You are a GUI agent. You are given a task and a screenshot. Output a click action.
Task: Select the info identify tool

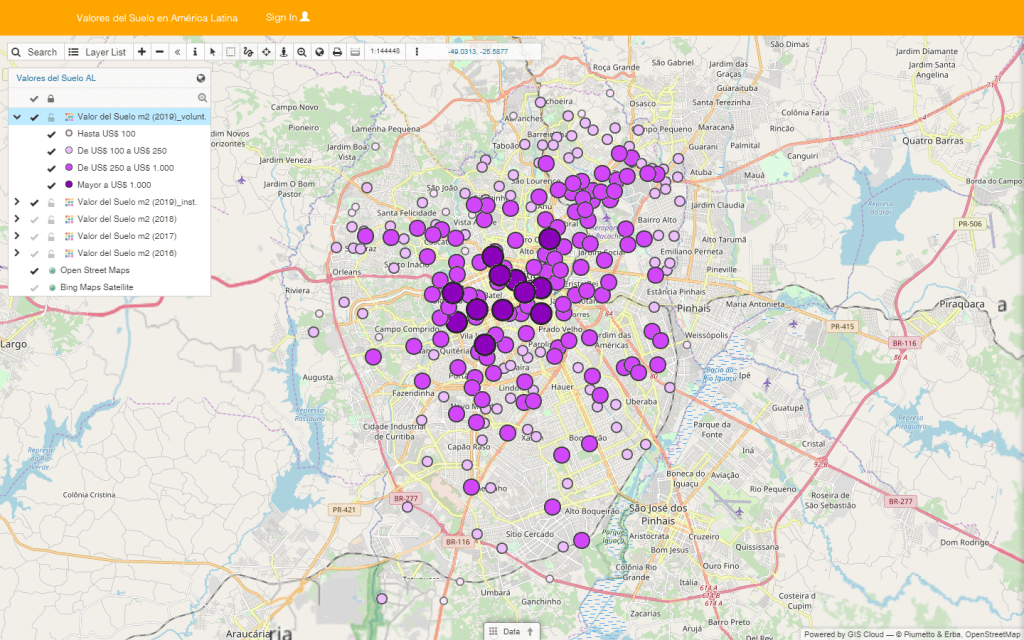pyautogui.click(x=194, y=51)
